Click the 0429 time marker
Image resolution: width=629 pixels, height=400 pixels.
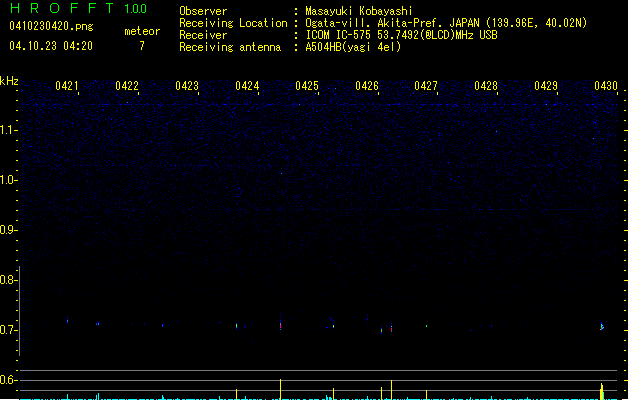546,86
